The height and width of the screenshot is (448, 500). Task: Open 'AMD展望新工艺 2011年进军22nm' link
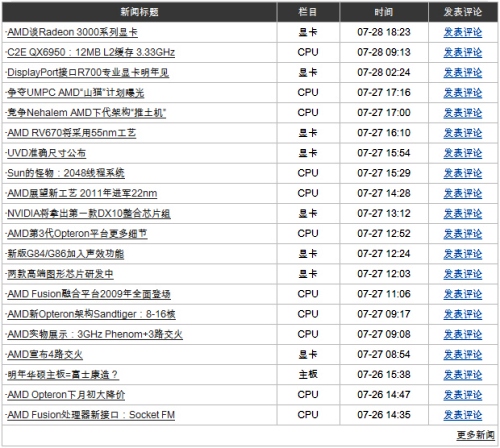tap(82, 193)
